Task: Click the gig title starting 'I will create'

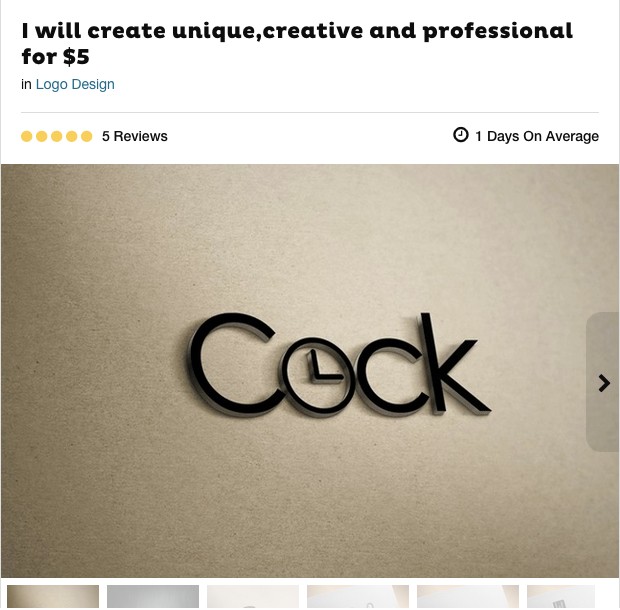Action: pyautogui.click(x=297, y=43)
